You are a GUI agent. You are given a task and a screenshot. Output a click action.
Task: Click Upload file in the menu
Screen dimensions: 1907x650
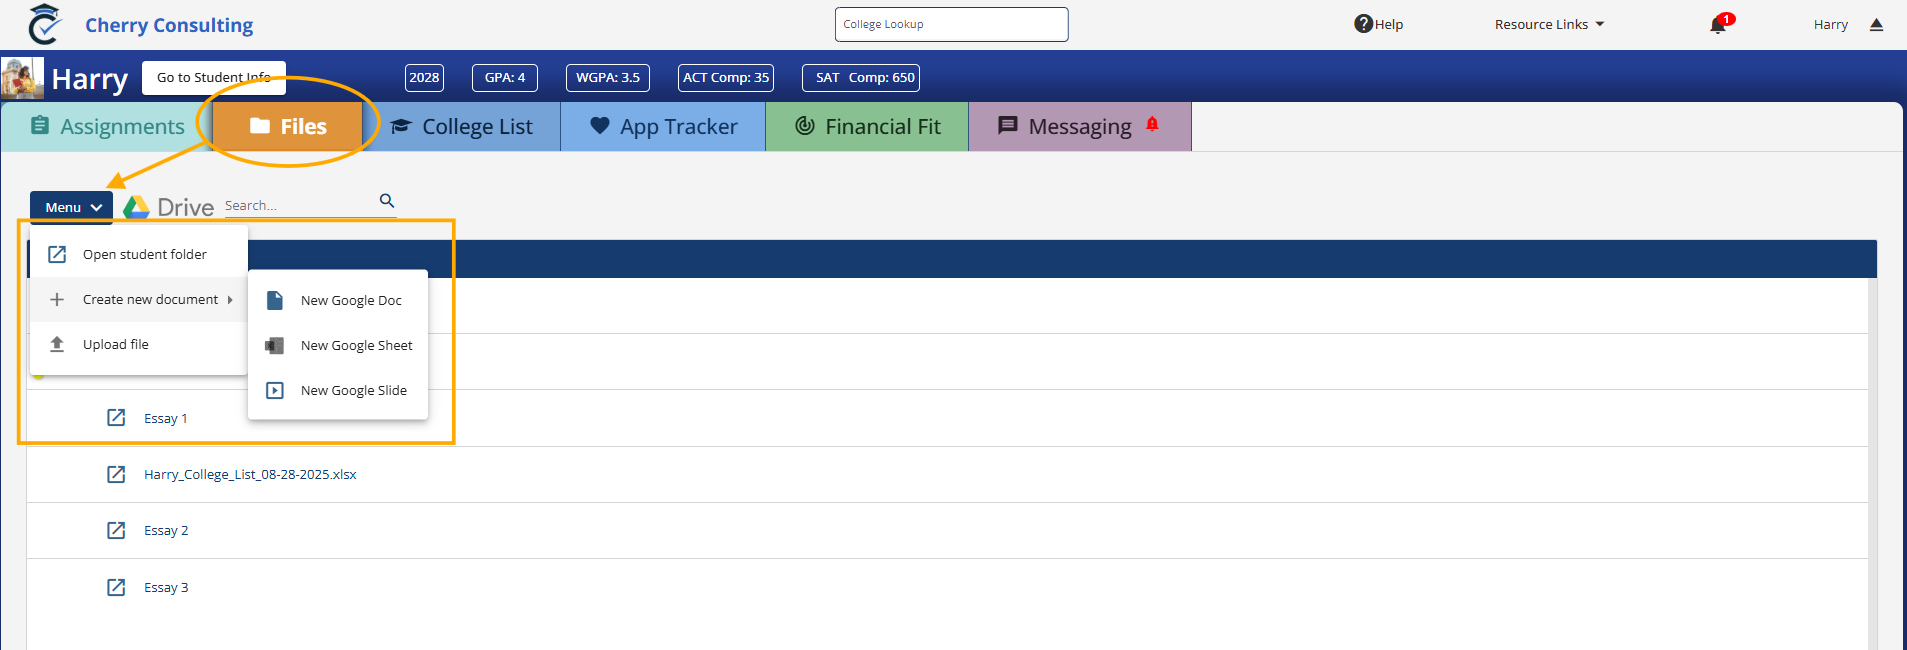tap(116, 344)
